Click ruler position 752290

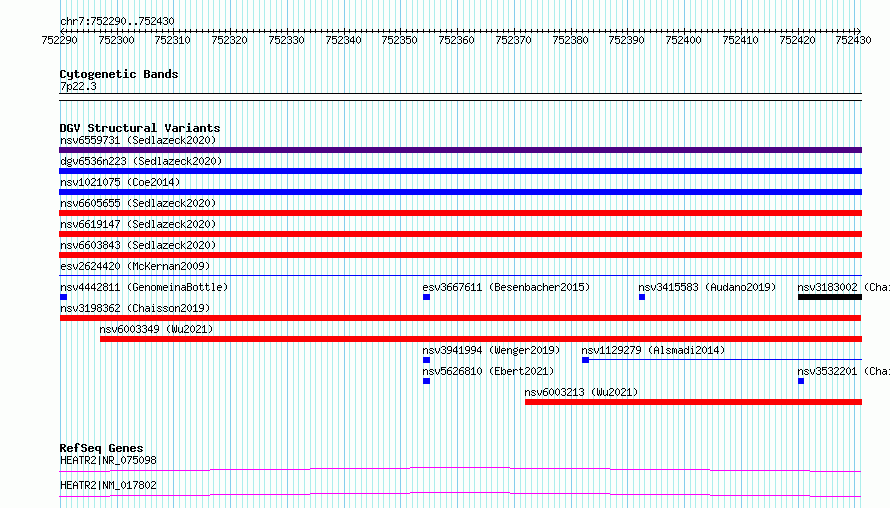point(60,40)
